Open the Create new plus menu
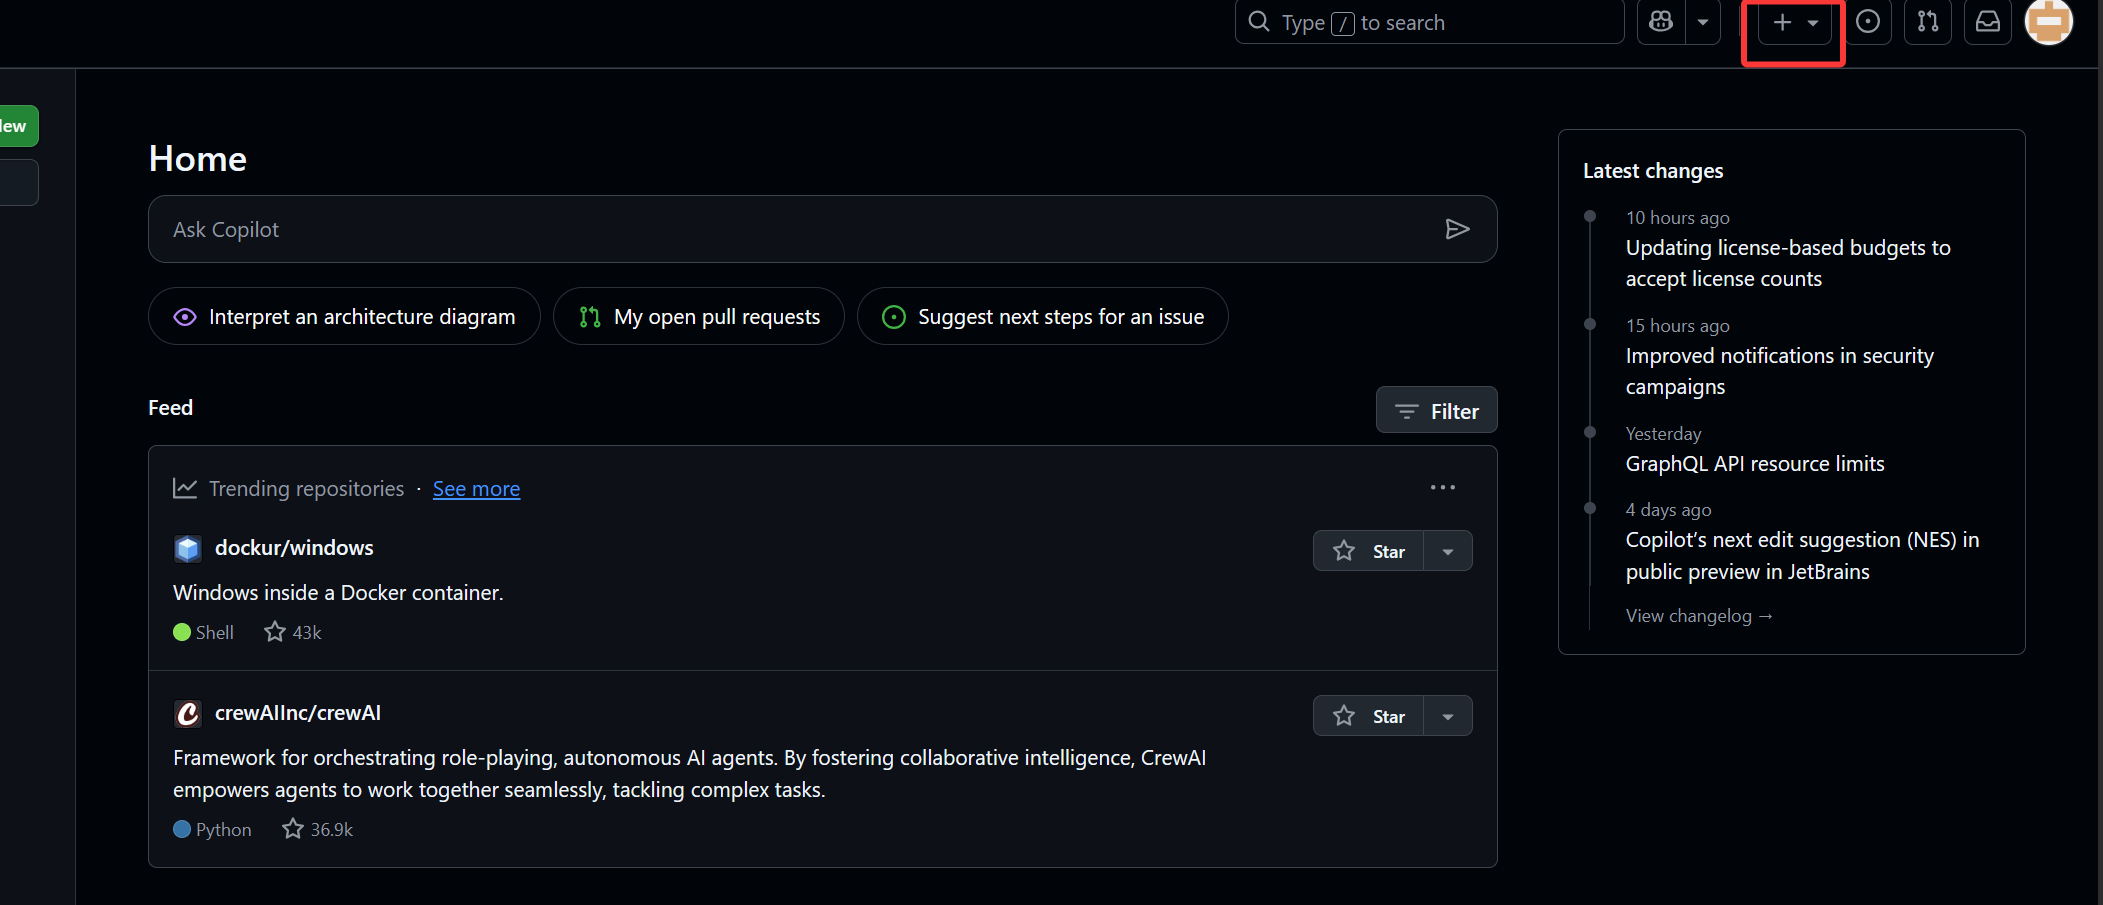This screenshot has width=2103, height=905. click(1795, 22)
